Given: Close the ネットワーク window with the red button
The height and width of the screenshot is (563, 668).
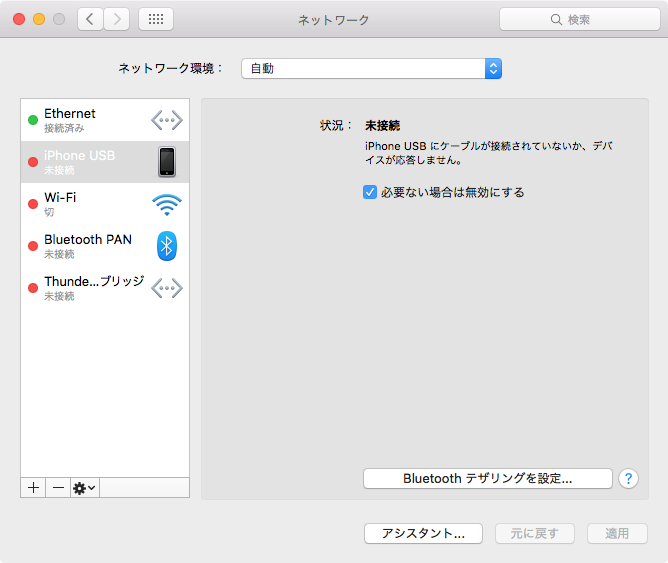Looking at the screenshot, I should tap(19, 19).
